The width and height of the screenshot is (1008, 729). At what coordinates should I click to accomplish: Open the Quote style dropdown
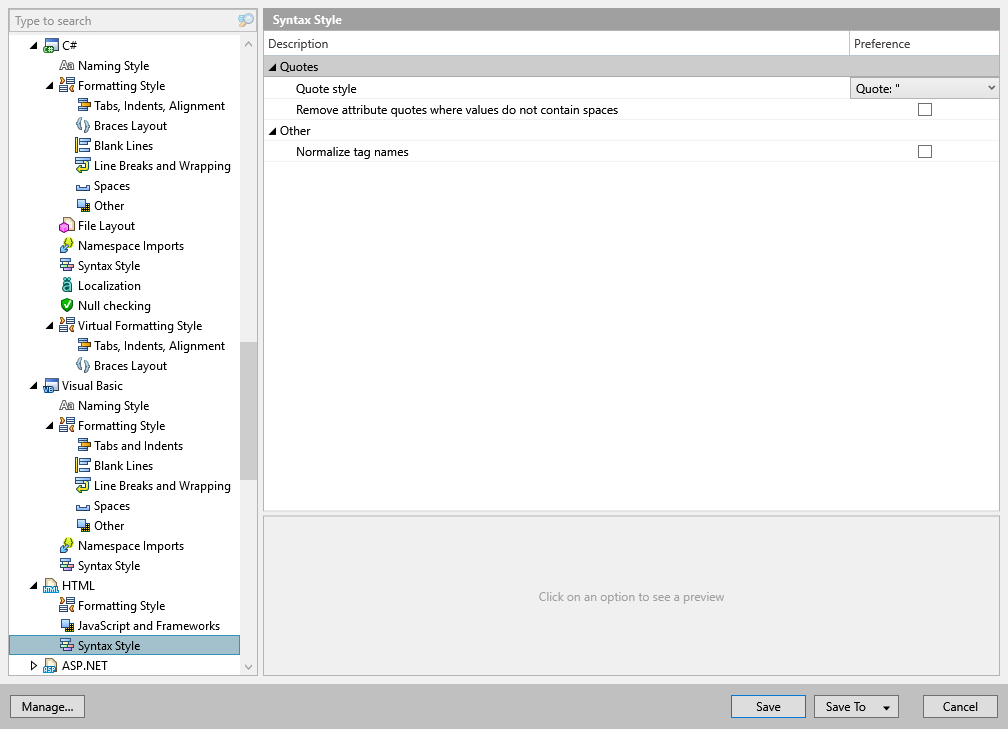coord(924,89)
